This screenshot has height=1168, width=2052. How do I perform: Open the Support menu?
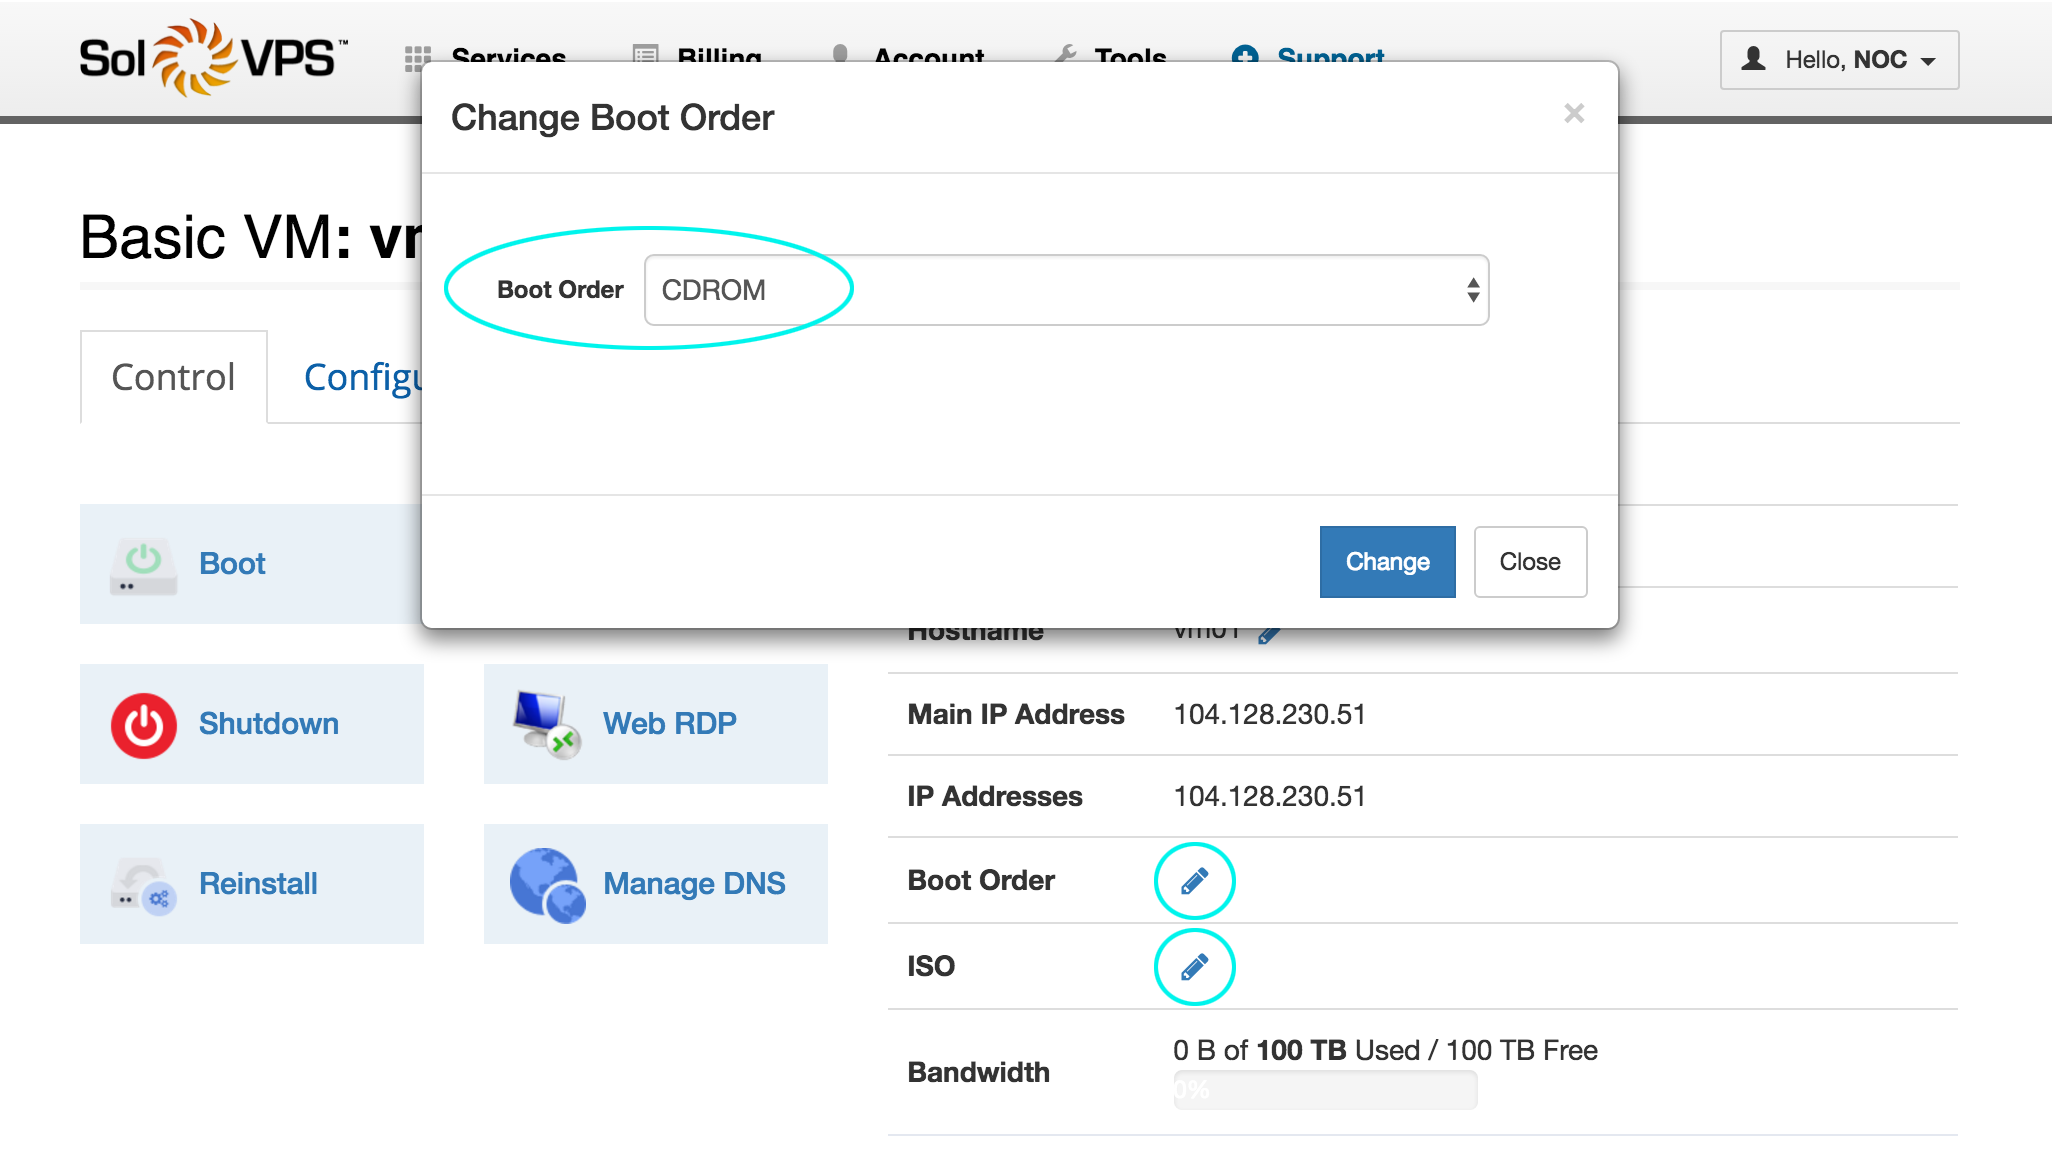point(1329,53)
